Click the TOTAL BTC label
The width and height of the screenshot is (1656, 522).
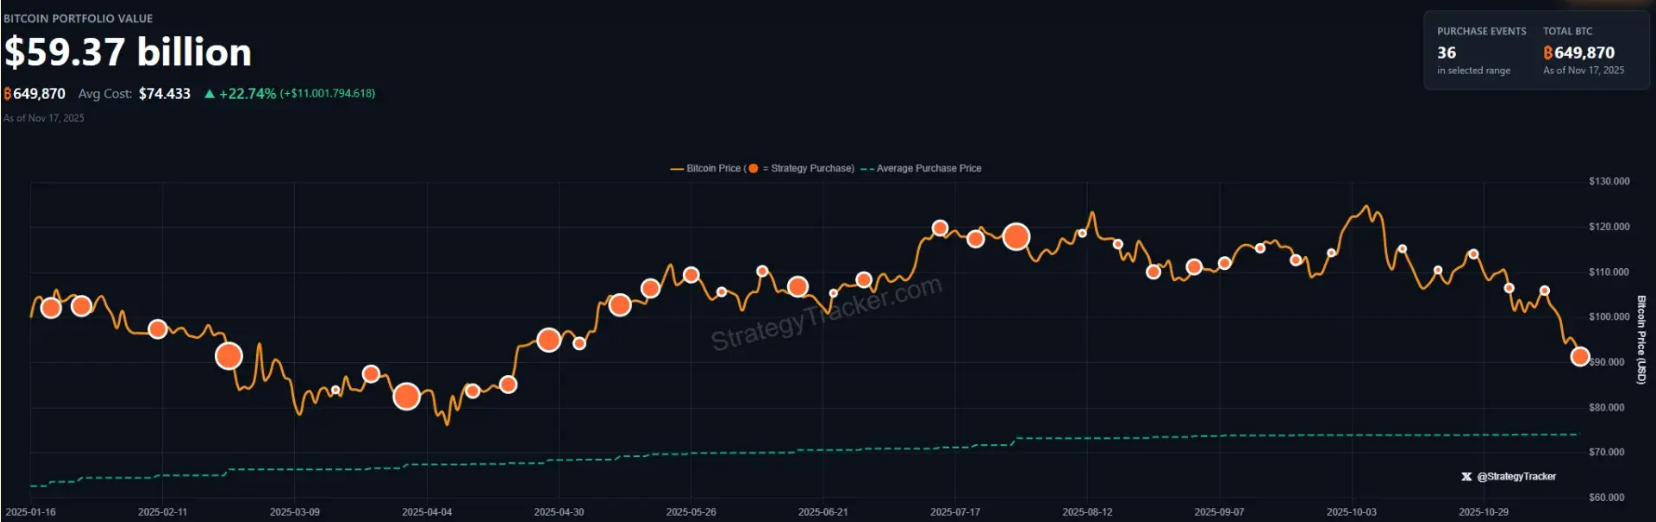(x=1568, y=31)
